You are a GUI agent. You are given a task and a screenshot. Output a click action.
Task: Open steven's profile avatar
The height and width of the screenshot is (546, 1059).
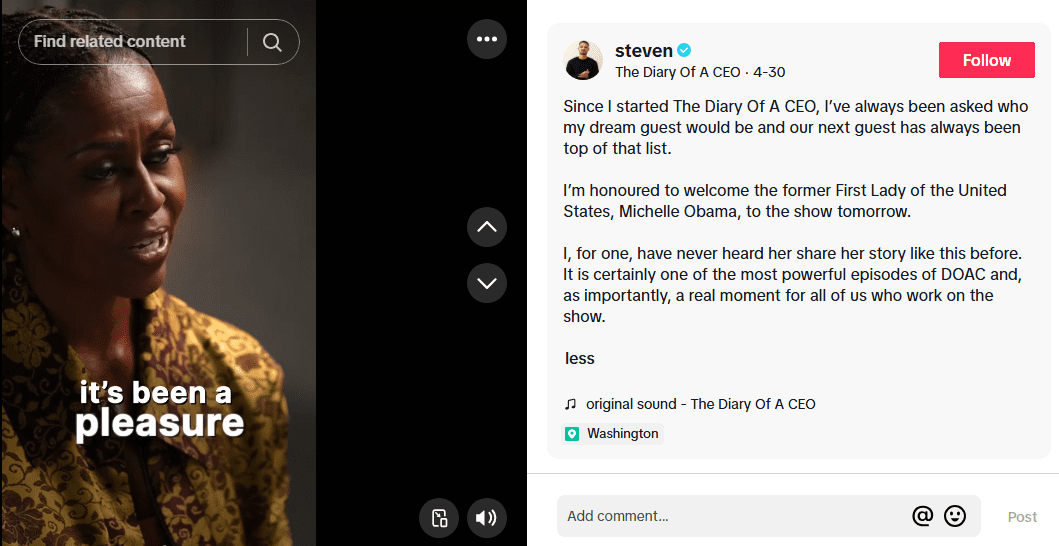point(583,60)
